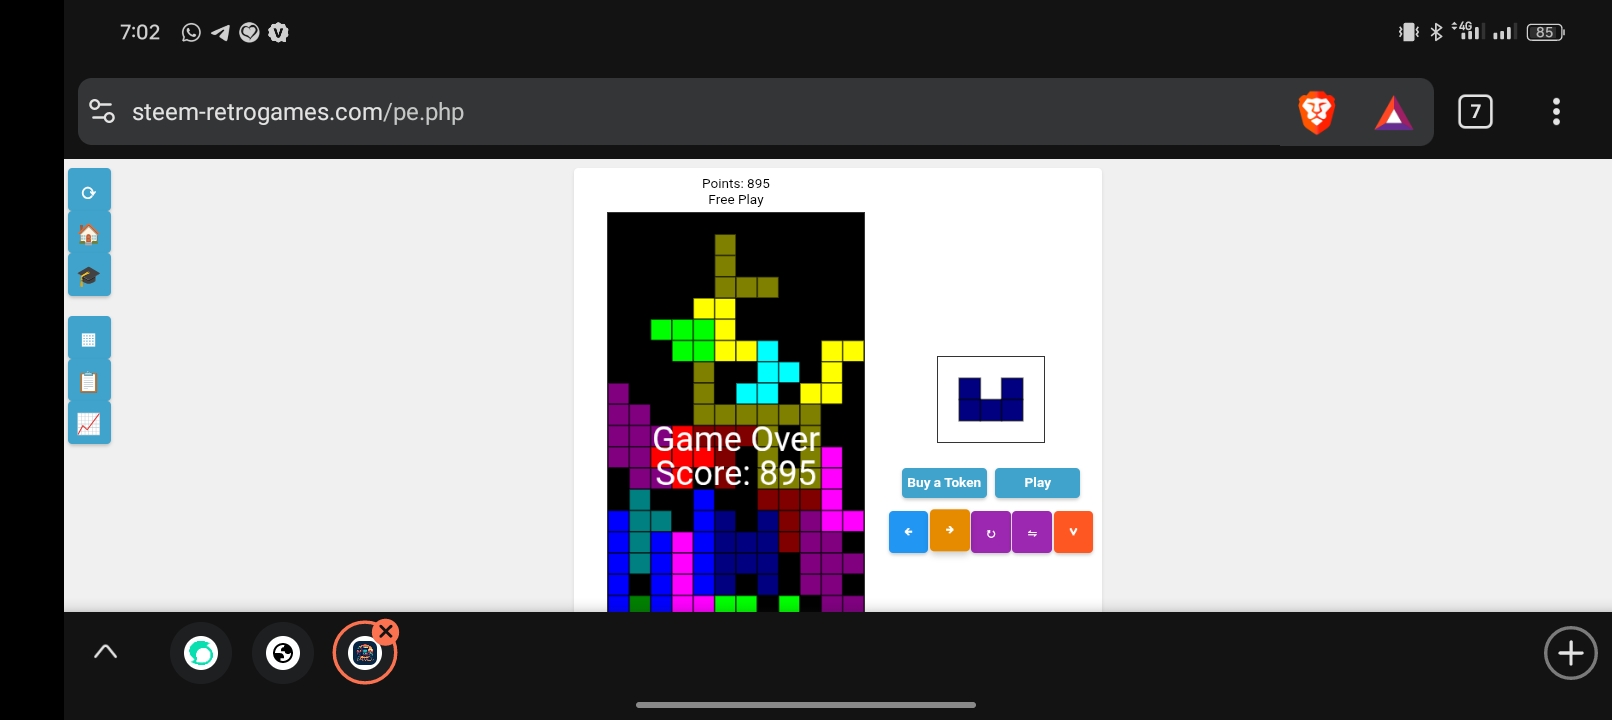This screenshot has height=720, width=1612.
Task: Click the Free Play label
Action: pos(736,199)
